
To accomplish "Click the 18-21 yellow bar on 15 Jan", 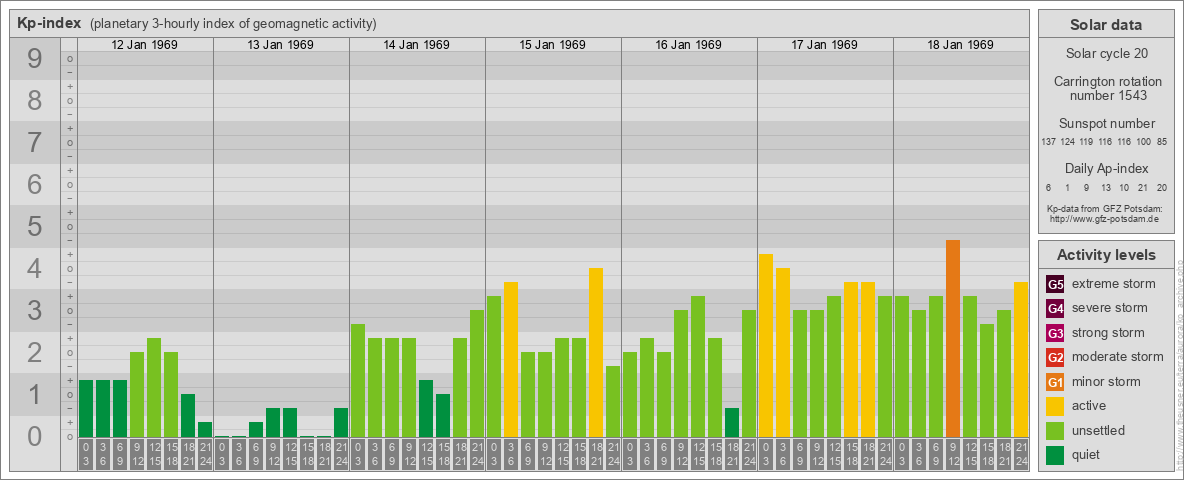I will 596,352.
